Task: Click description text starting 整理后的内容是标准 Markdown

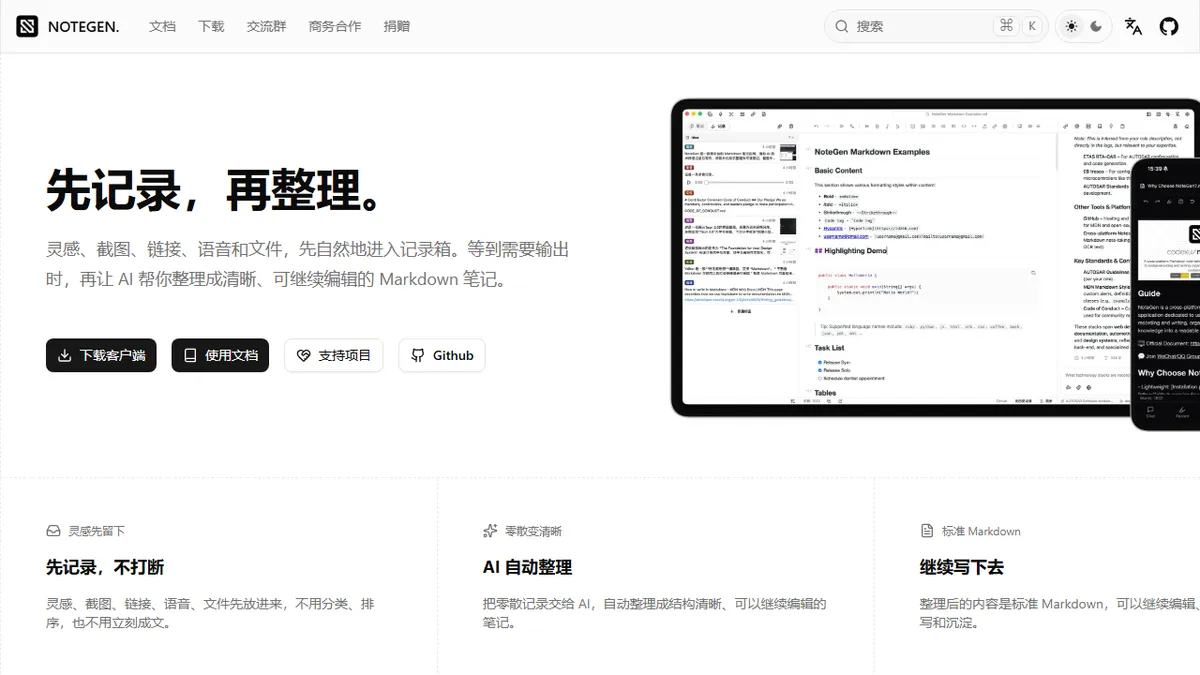Action: [x=1060, y=613]
